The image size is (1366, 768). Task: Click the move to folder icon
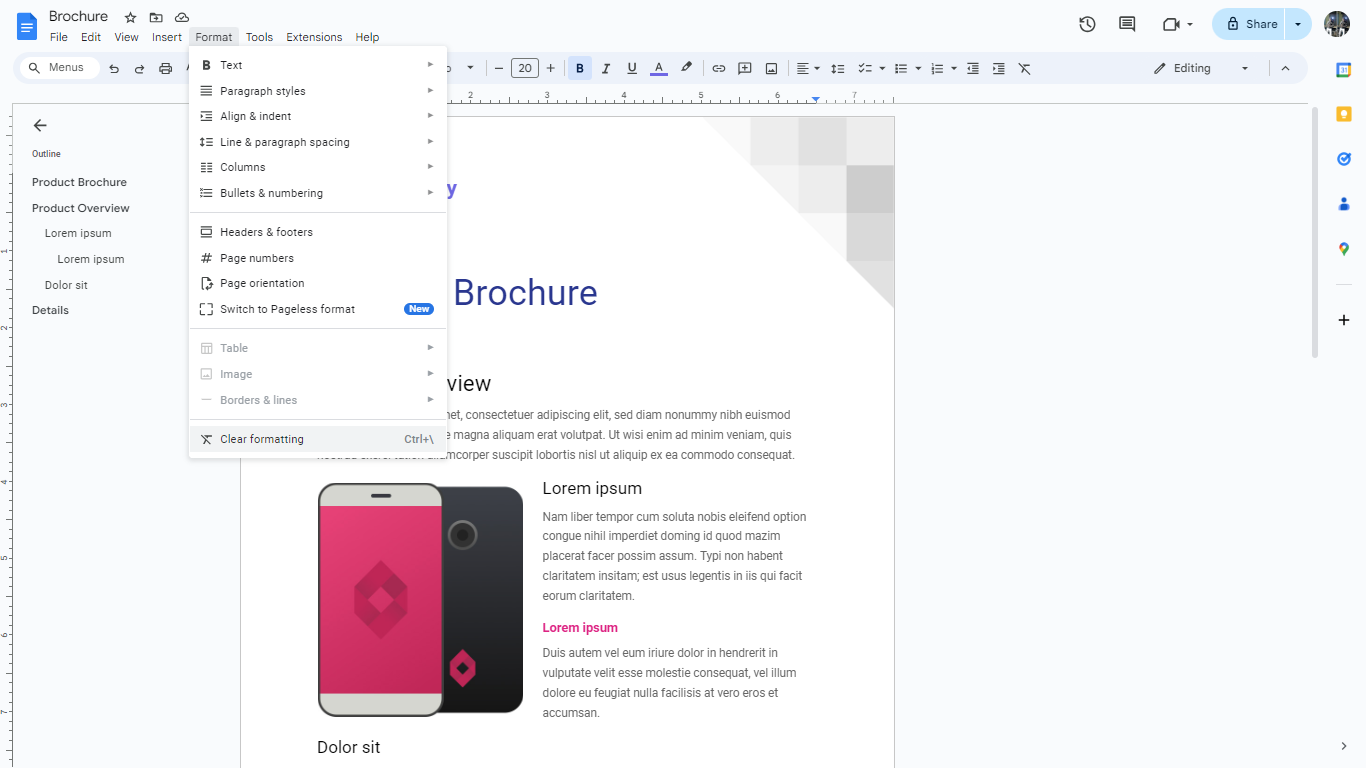[x=156, y=17]
